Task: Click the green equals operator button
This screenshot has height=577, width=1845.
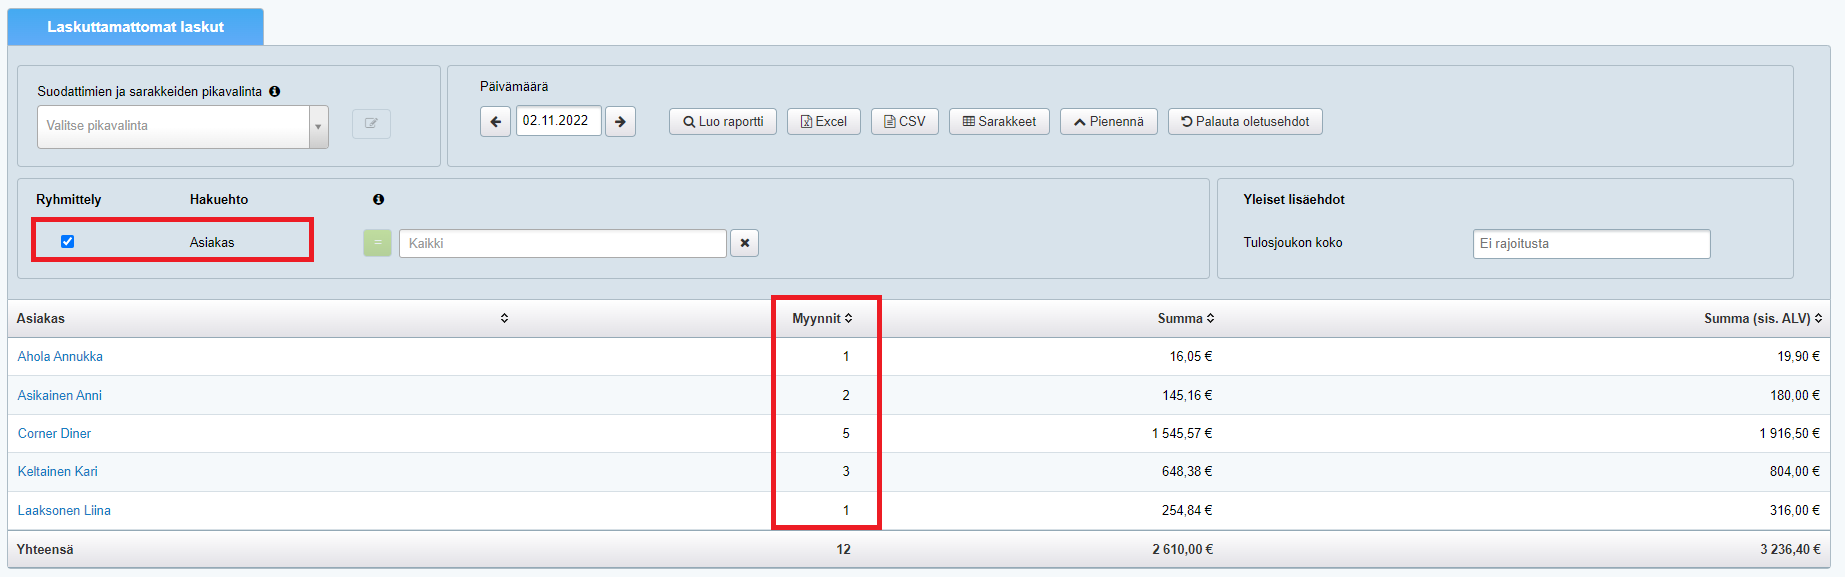Action: pos(377,243)
